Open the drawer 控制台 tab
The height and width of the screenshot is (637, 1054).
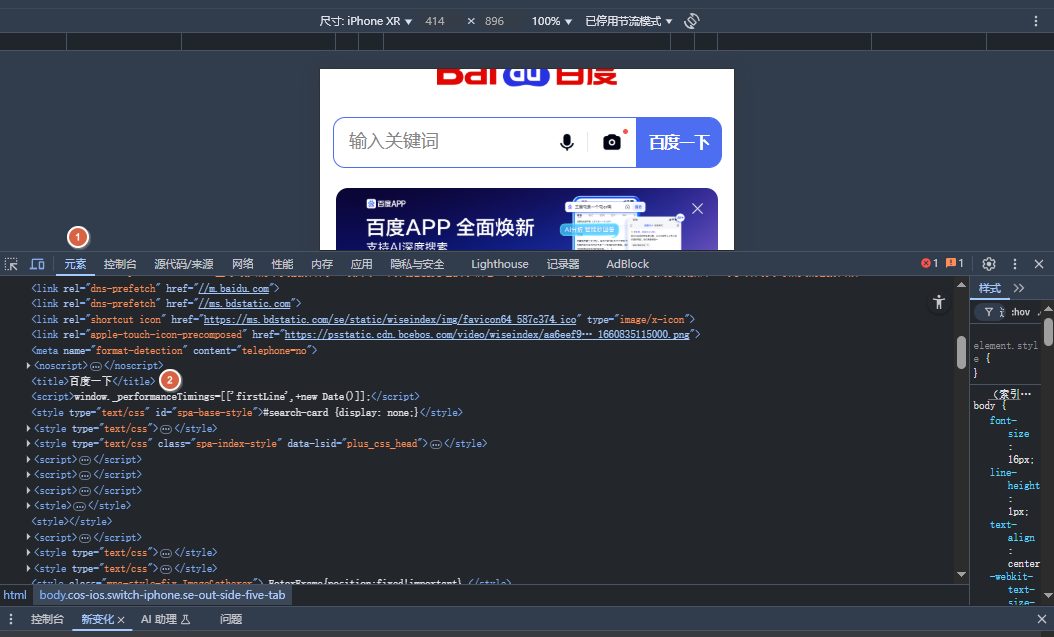(47, 619)
